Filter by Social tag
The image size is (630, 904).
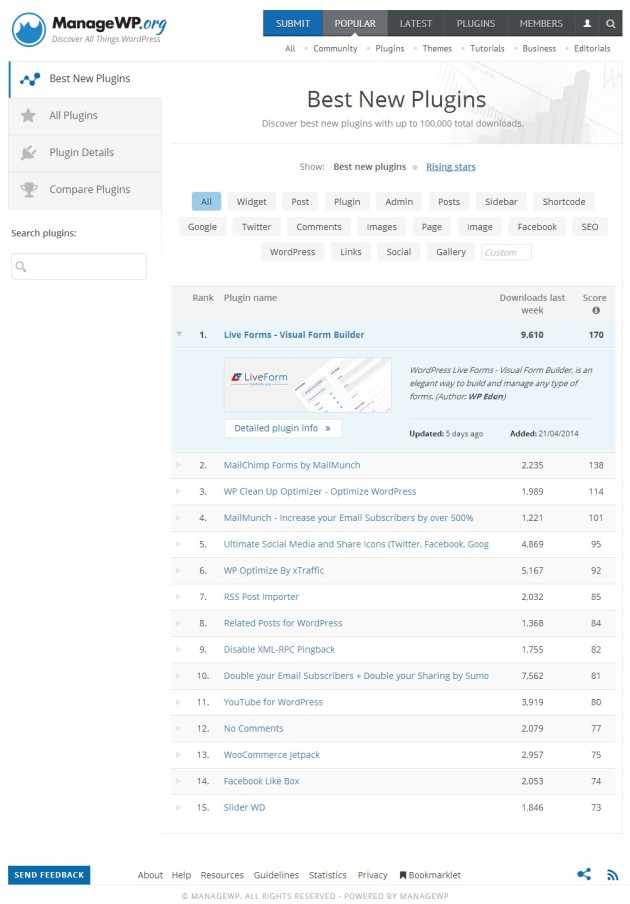pyautogui.click(x=399, y=252)
